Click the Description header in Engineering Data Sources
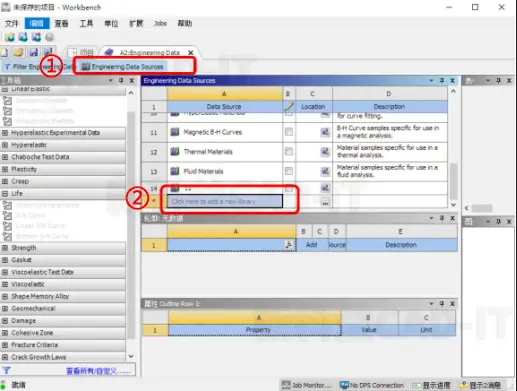The image size is (517, 391). coord(389,107)
